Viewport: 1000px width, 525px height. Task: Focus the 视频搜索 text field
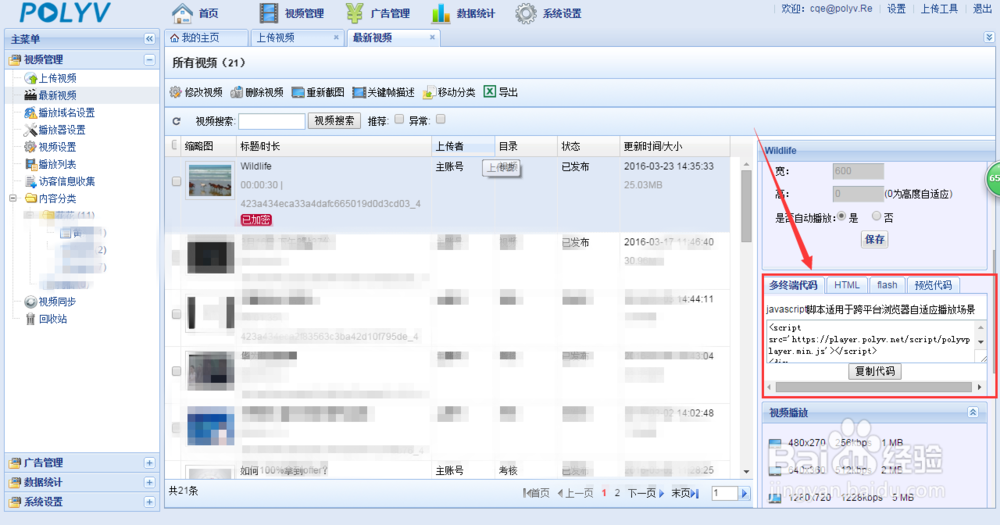pyautogui.click(x=272, y=121)
